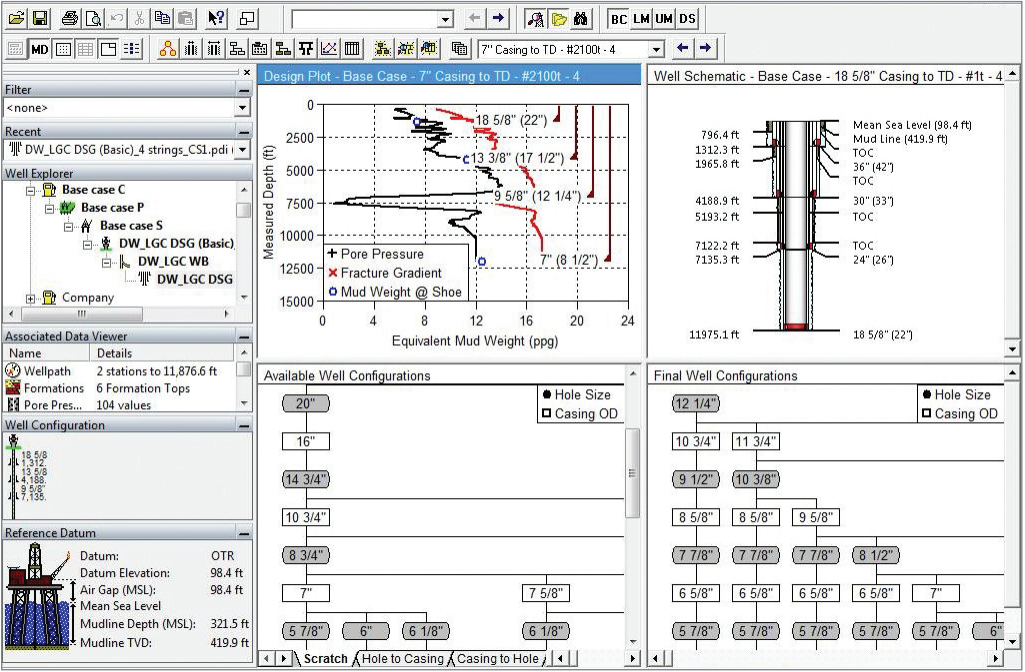The image size is (1025, 672).
Task: Click the orange hierarchy nodes icon
Action: [x=168, y=48]
